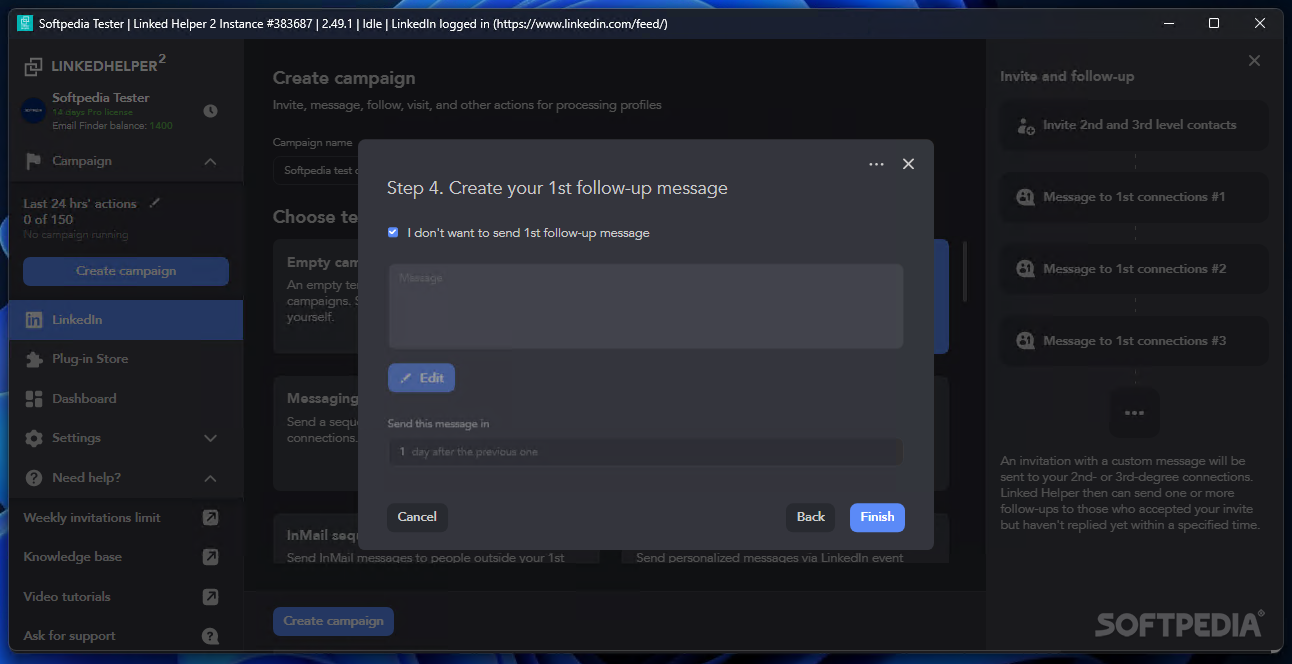Collapse the Need help? section chevron
This screenshot has width=1292, height=664.
click(x=210, y=478)
